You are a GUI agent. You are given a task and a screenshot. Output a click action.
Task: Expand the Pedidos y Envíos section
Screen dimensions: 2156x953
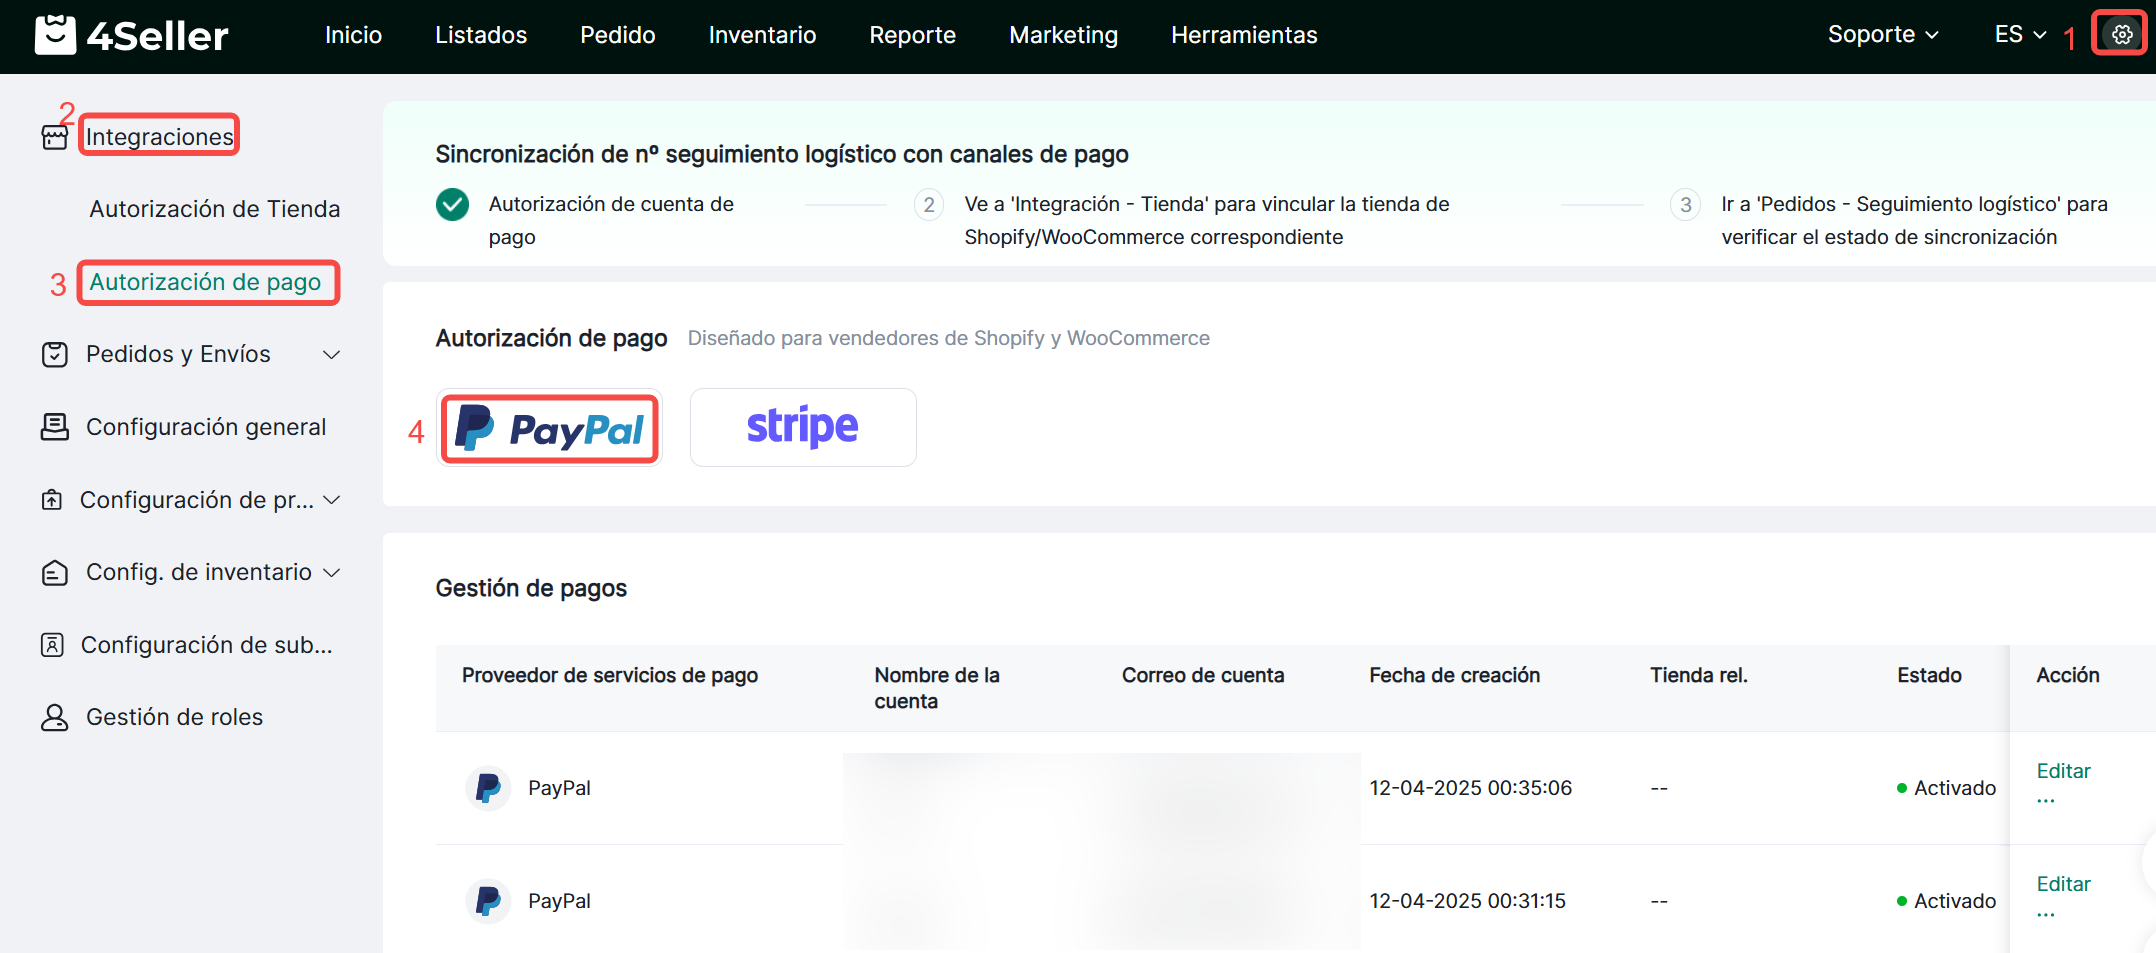pos(331,354)
